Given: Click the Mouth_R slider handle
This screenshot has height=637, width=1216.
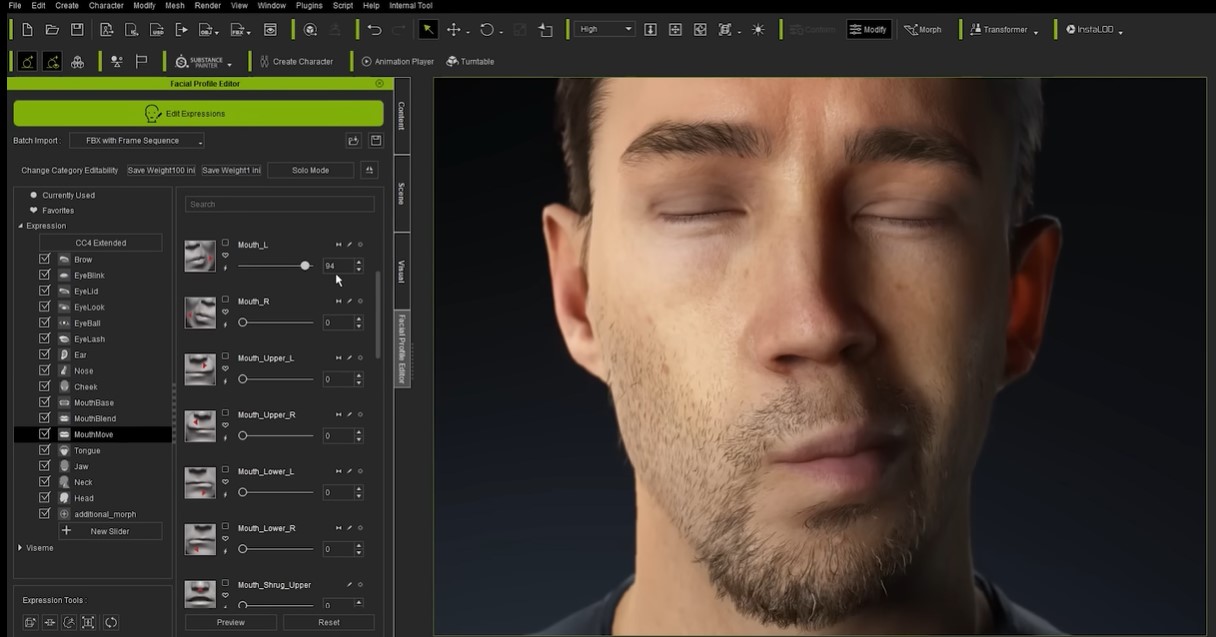Looking at the screenshot, I should (x=243, y=323).
